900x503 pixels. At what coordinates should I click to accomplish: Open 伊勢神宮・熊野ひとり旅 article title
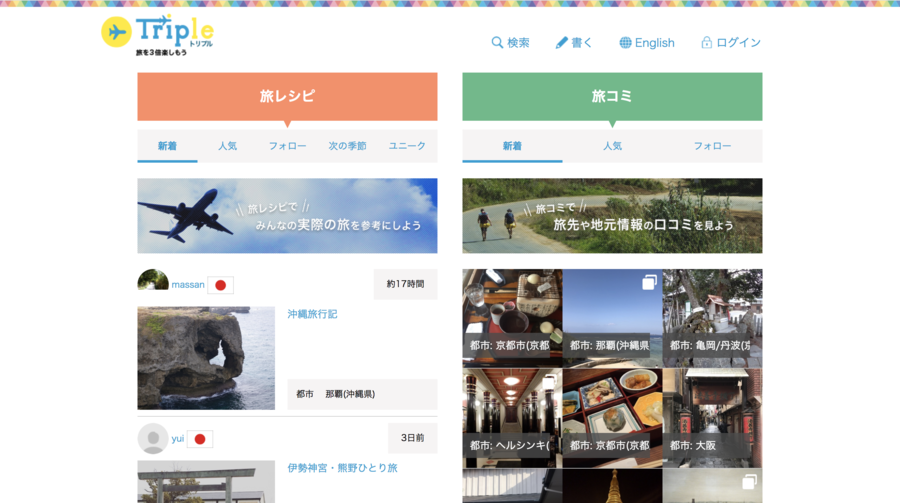(x=342, y=468)
